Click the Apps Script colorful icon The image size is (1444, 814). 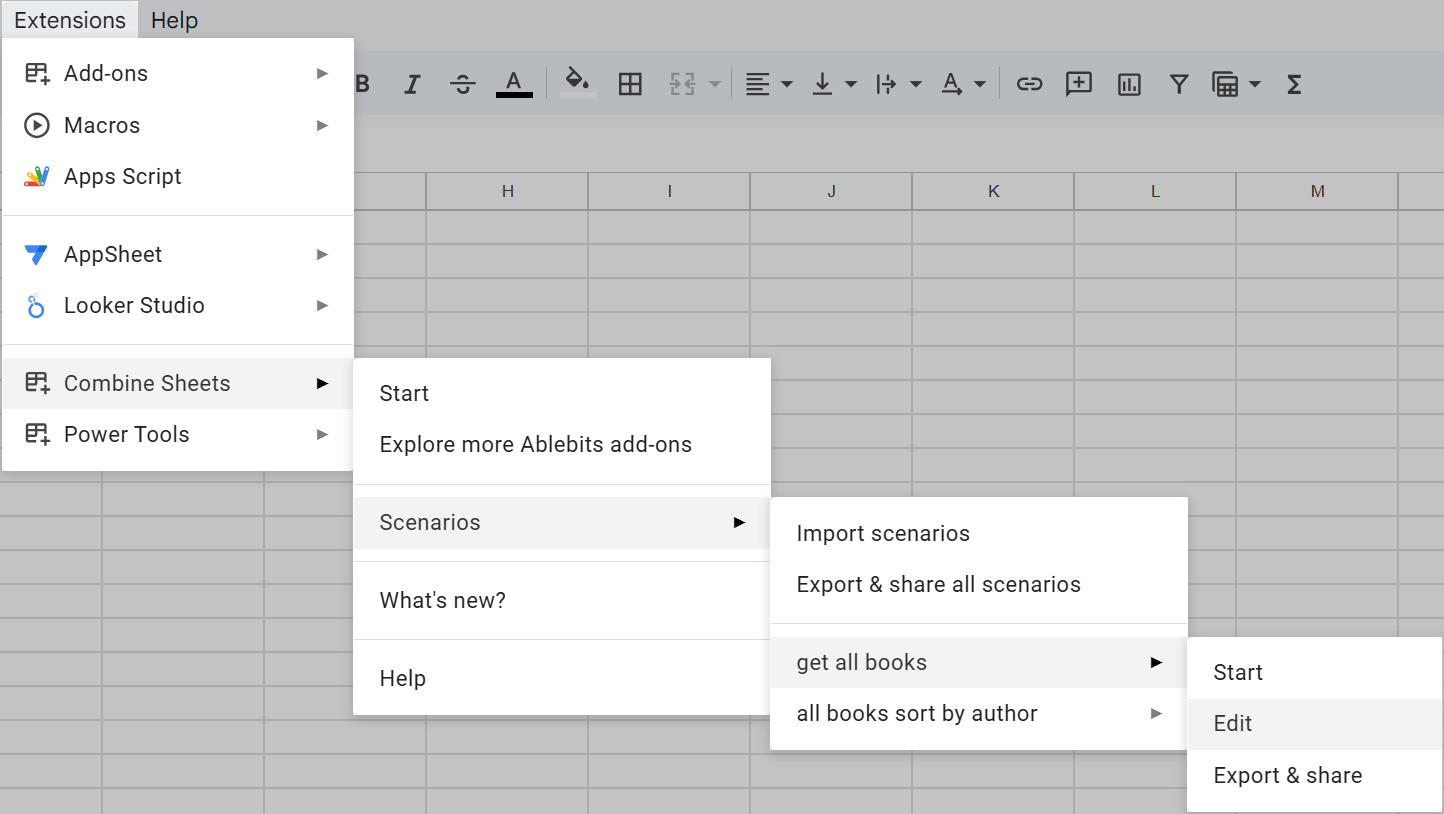click(37, 177)
